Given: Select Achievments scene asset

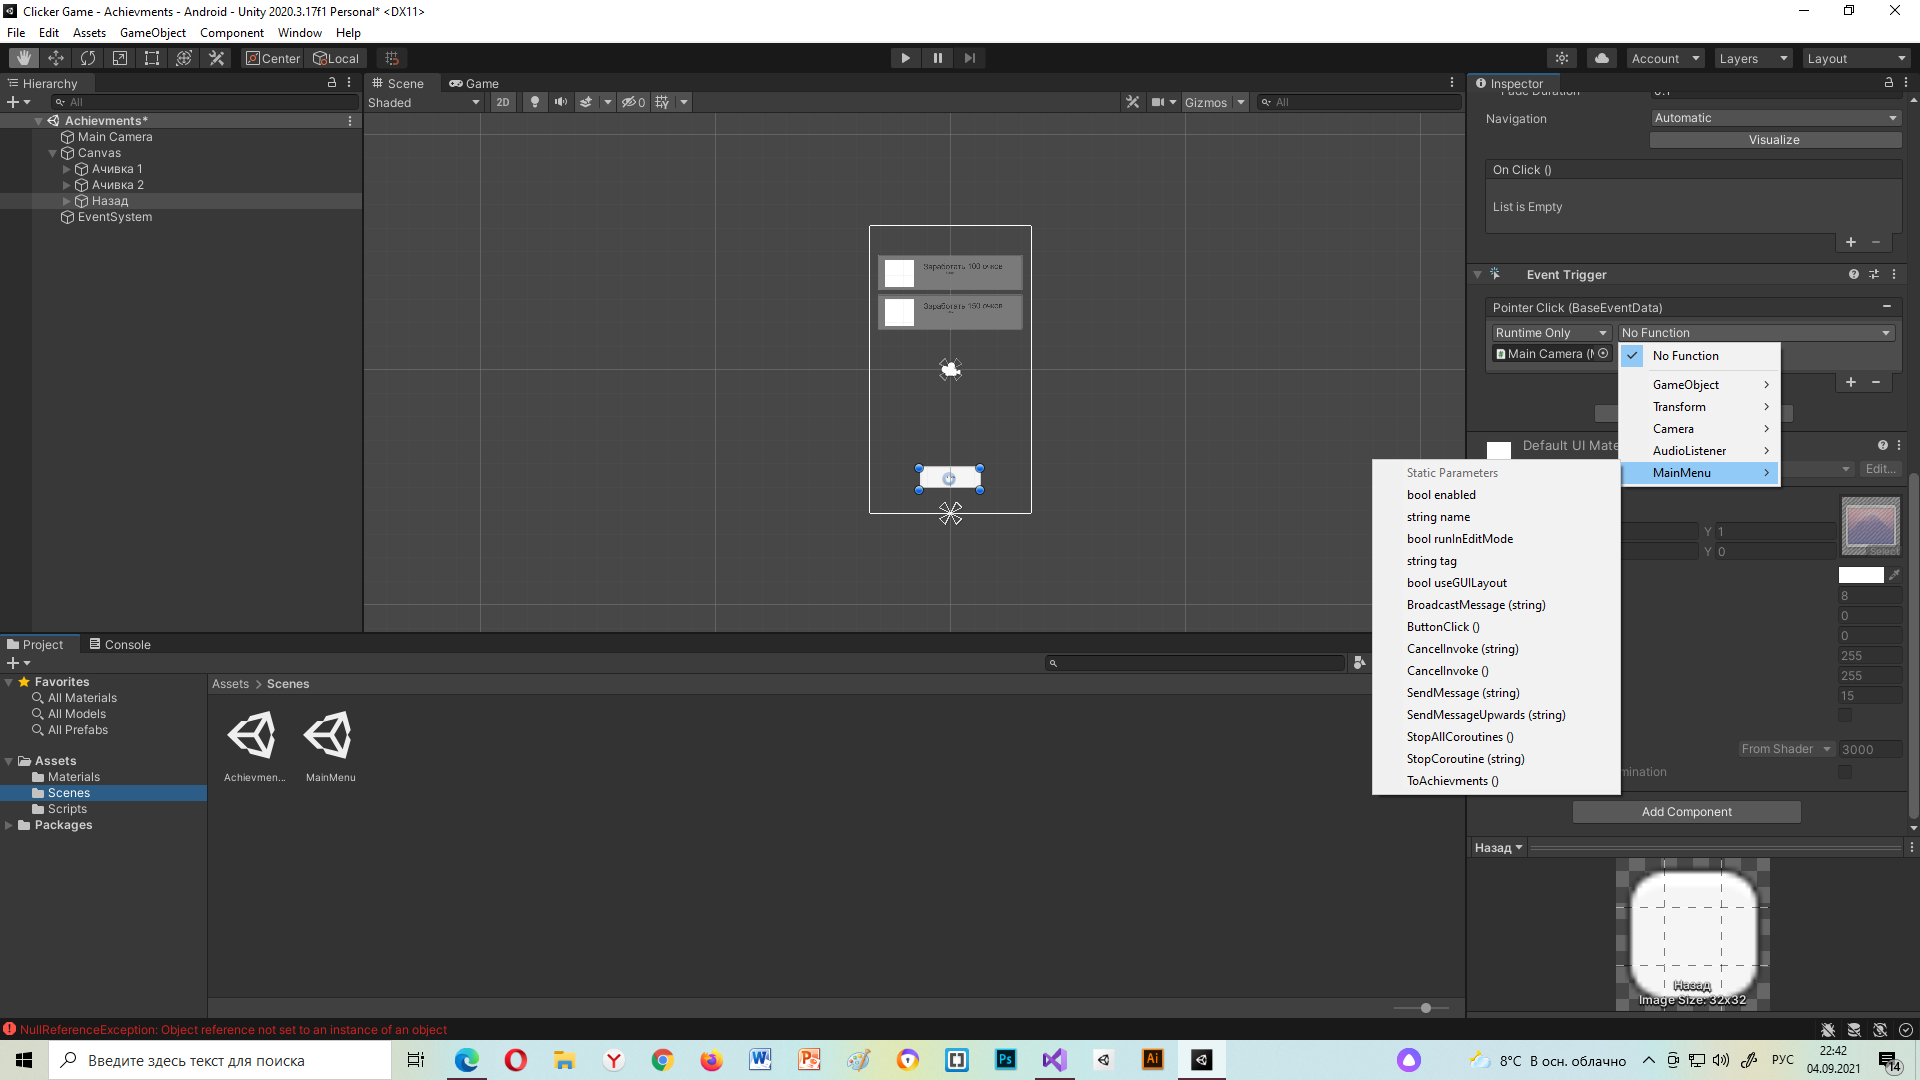Looking at the screenshot, I should [254, 746].
